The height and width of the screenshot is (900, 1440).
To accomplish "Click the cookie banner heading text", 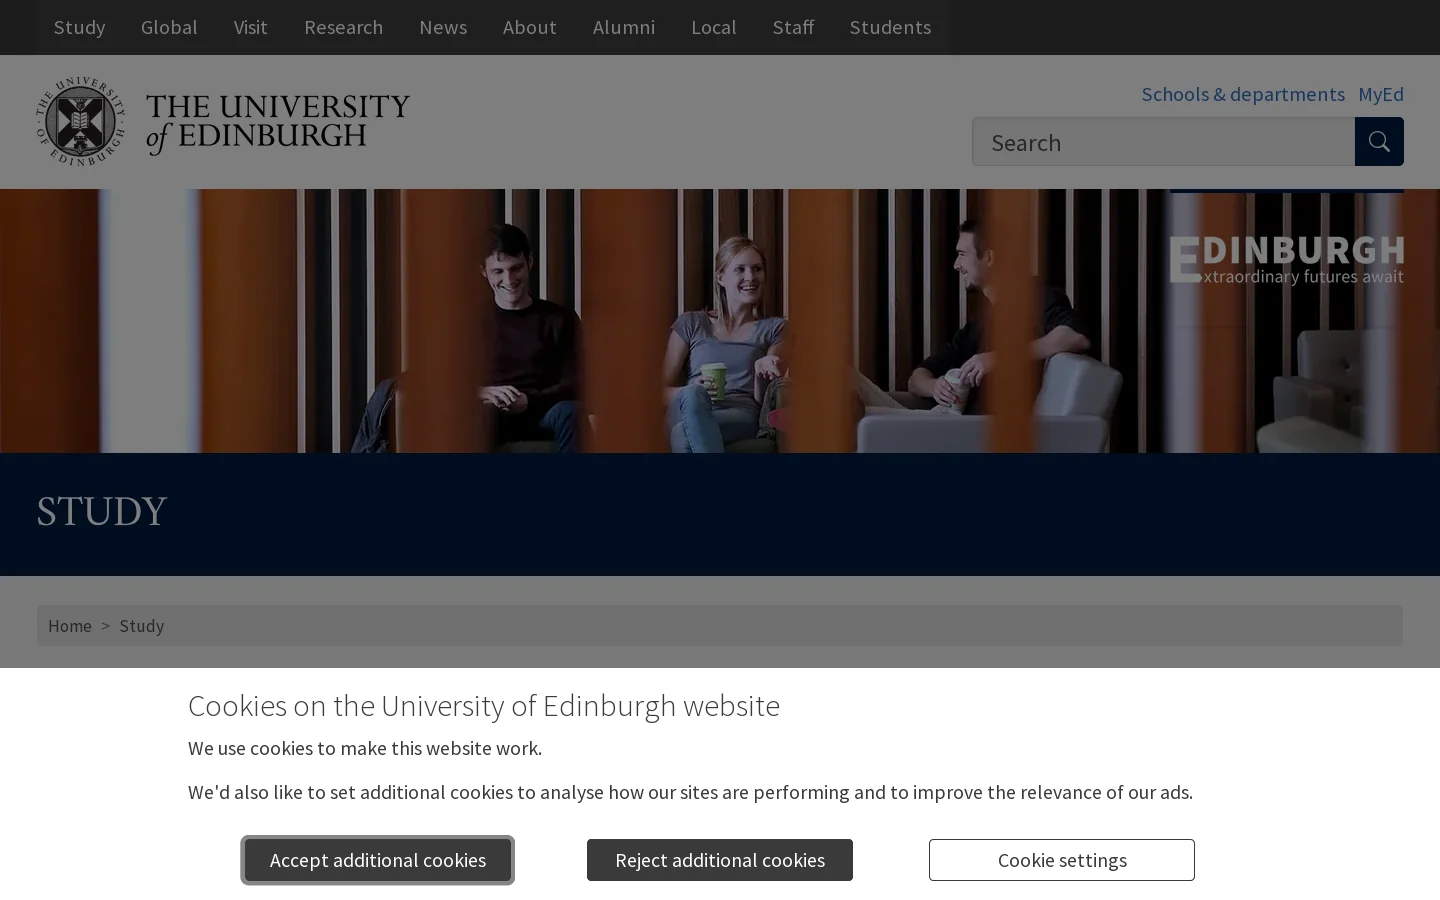I will point(484,705).
